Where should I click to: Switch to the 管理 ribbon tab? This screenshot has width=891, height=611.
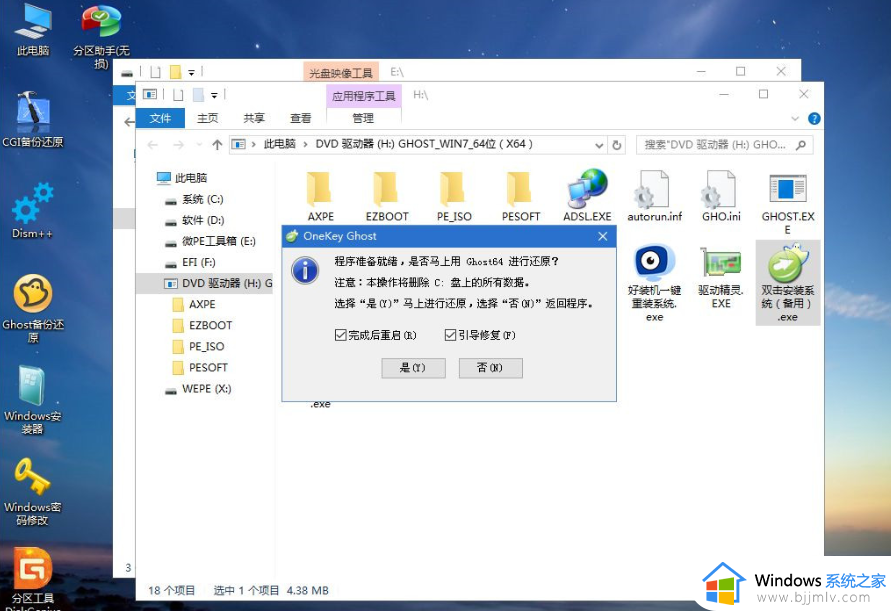(363, 118)
